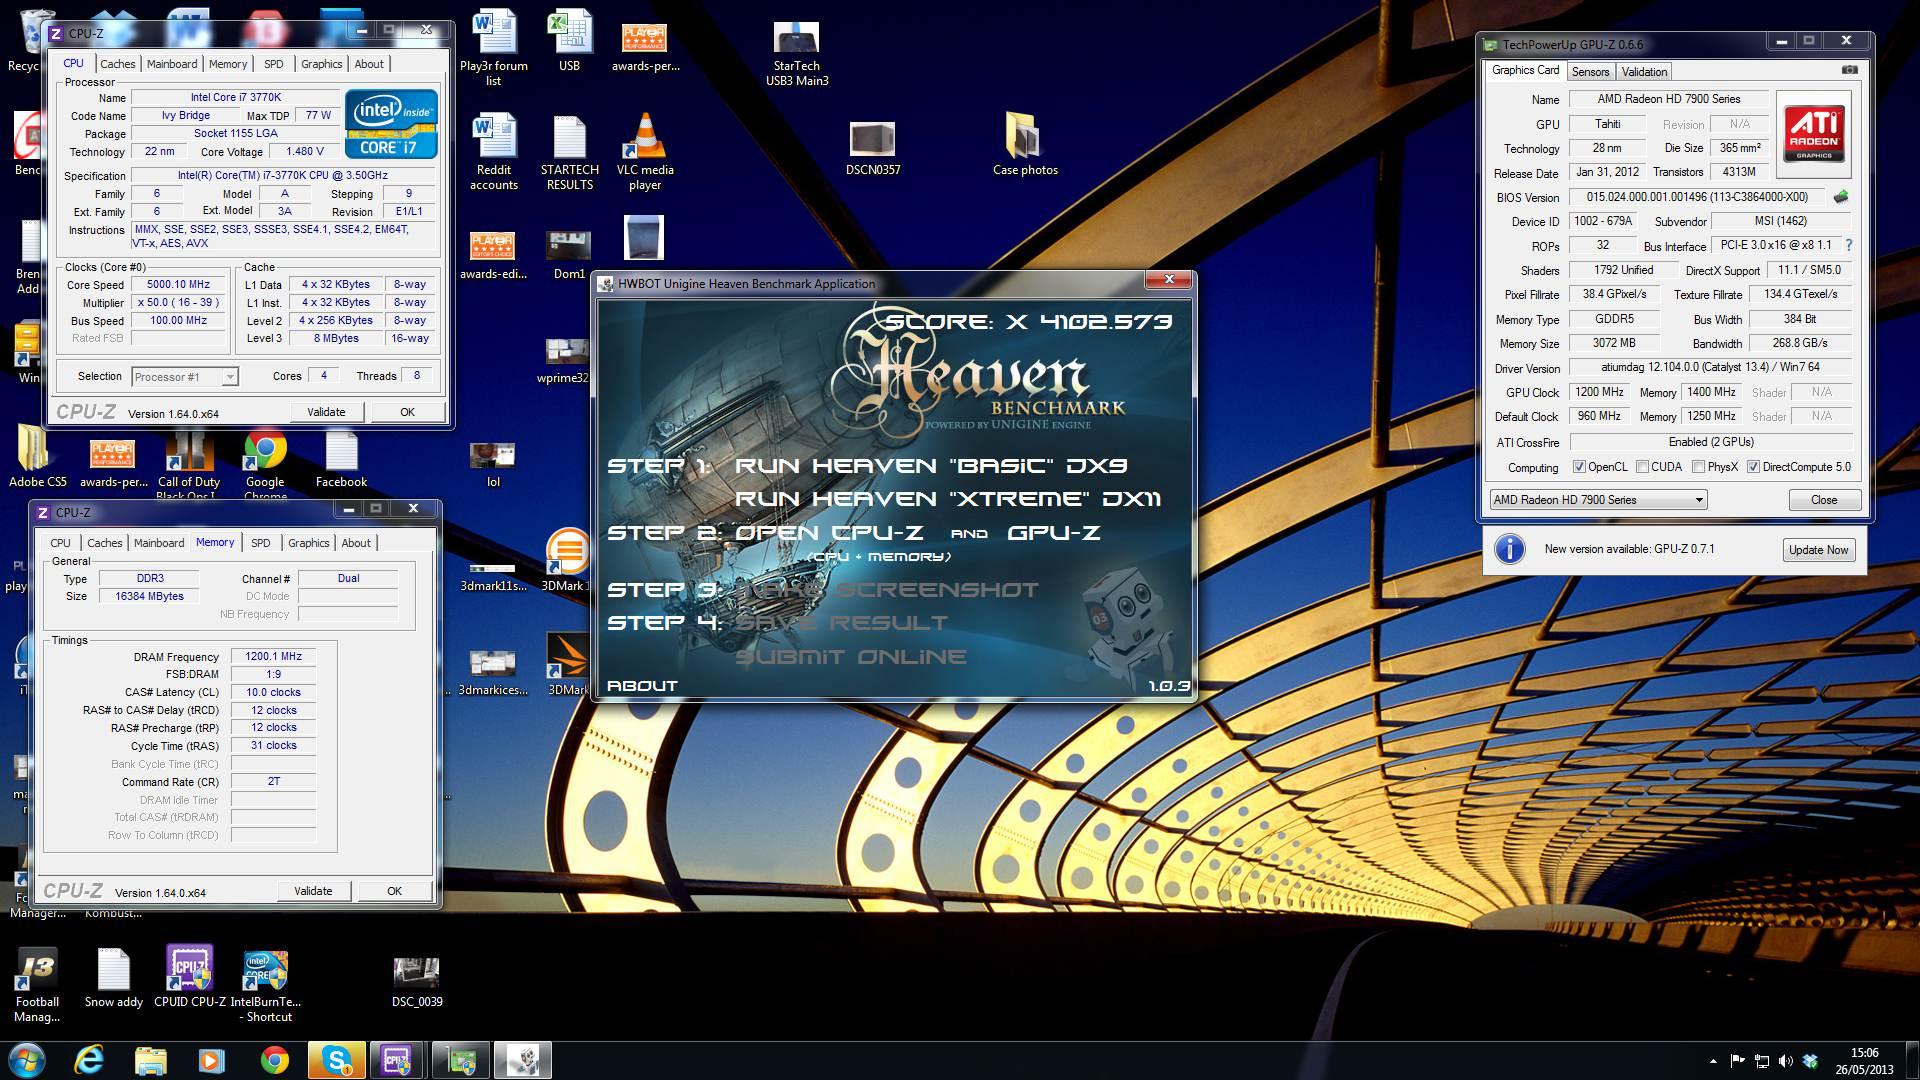Open CPU tab in lower CPU-Z window
The width and height of the screenshot is (1920, 1080).
pos(60,543)
